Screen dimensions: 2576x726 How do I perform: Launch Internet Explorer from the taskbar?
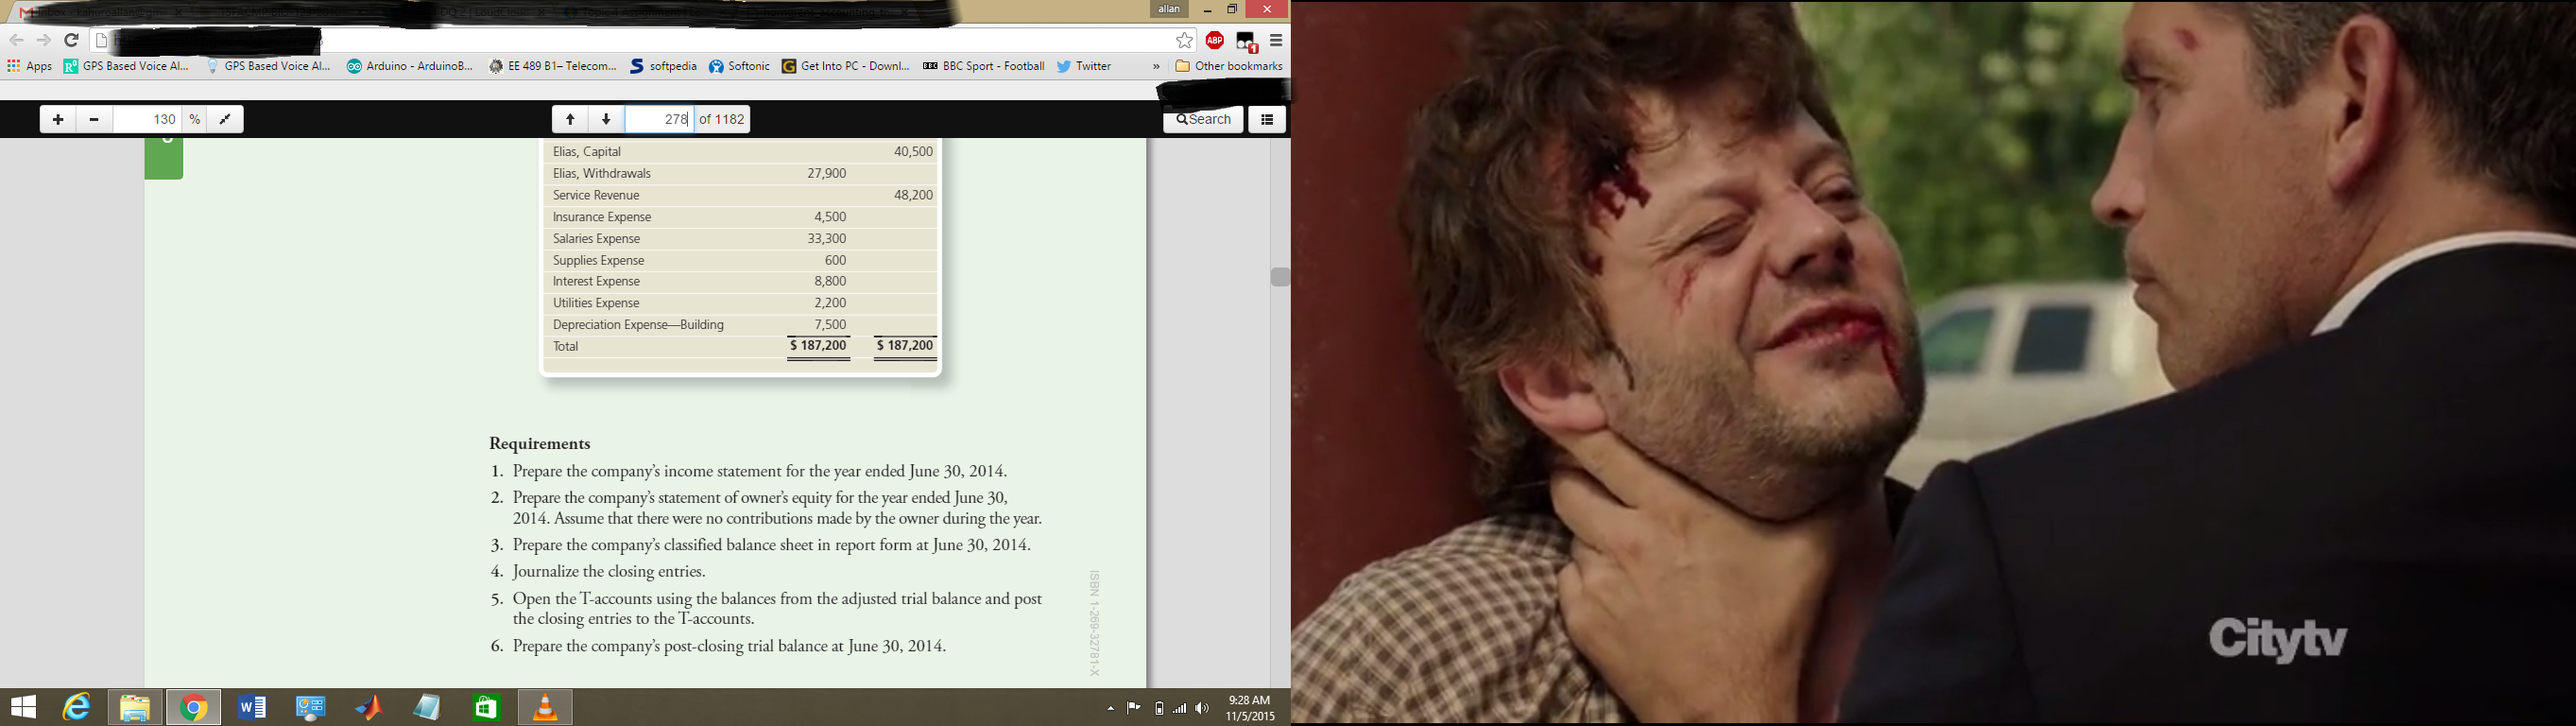[77, 708]
